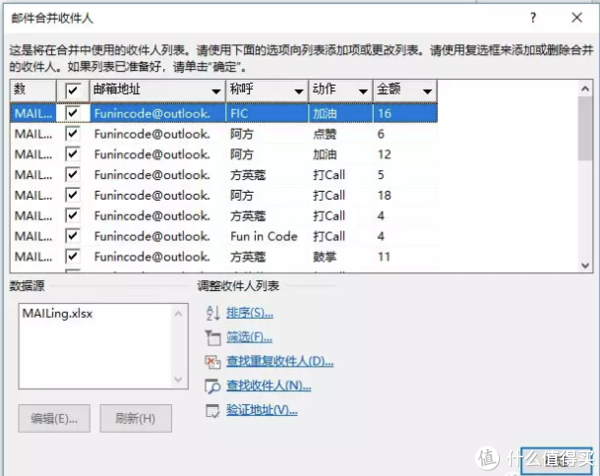Click the Find recipient (查找收件人) icon

(210, 386)
